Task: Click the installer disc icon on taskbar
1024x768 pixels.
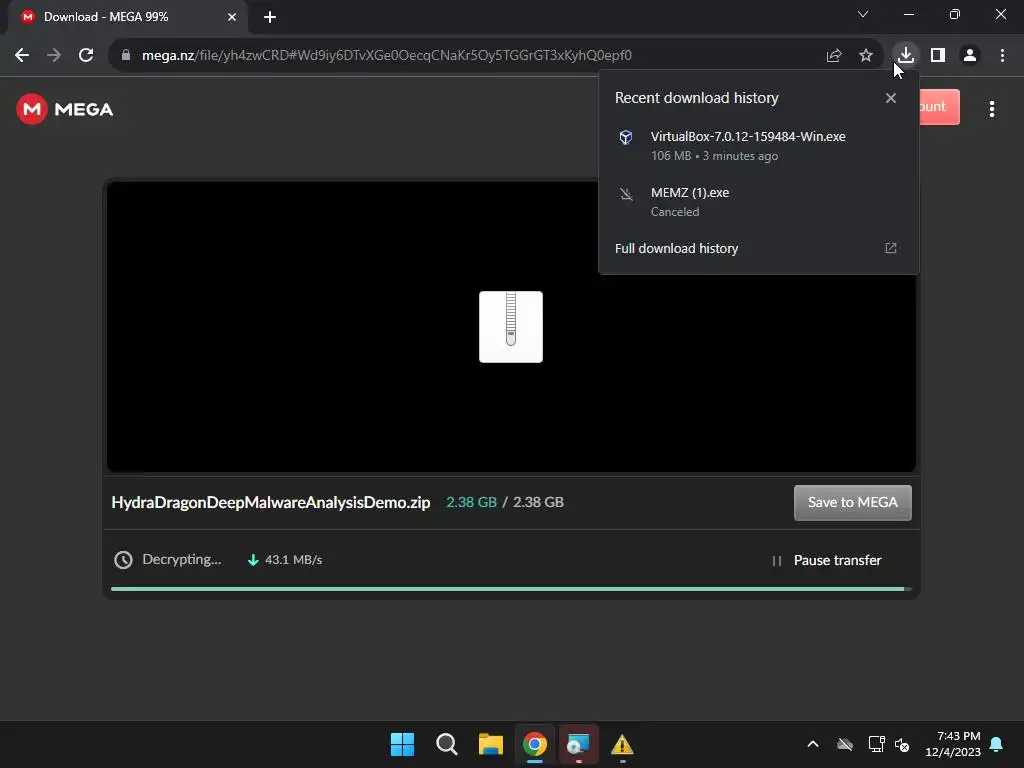Action: click(x=579, y=744)
